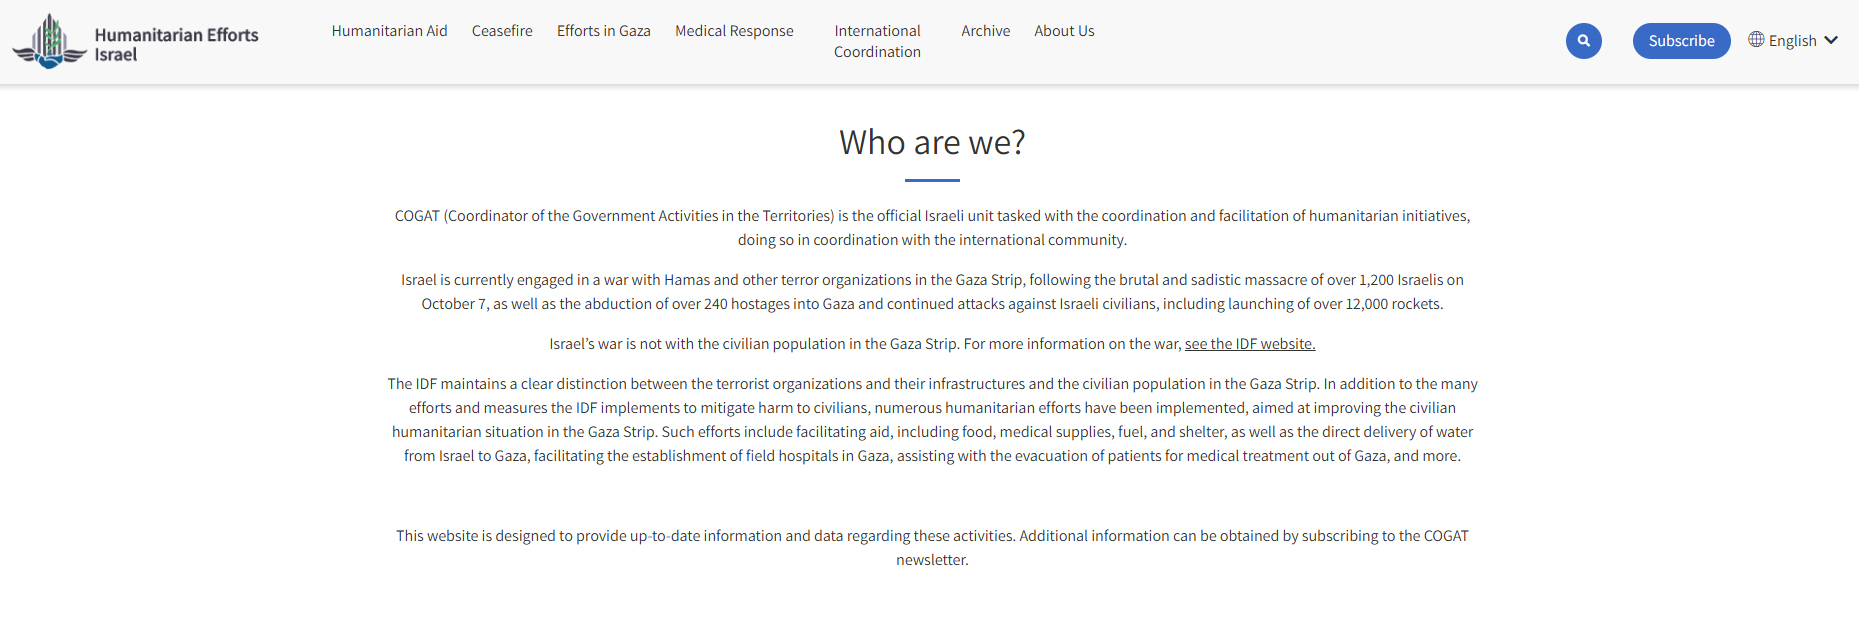The height and width of the screenshot is (623, 1859).
Task: Click the globe icon beside English
Action: click(1756, 40)
